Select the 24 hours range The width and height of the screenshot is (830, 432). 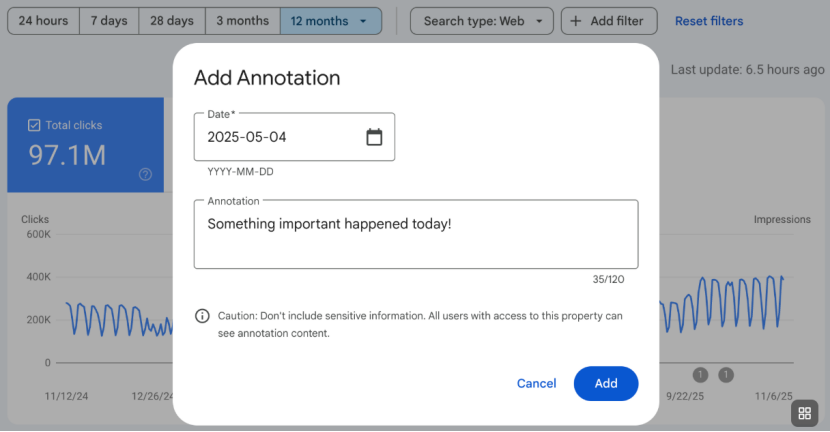[x=43, y=21]
